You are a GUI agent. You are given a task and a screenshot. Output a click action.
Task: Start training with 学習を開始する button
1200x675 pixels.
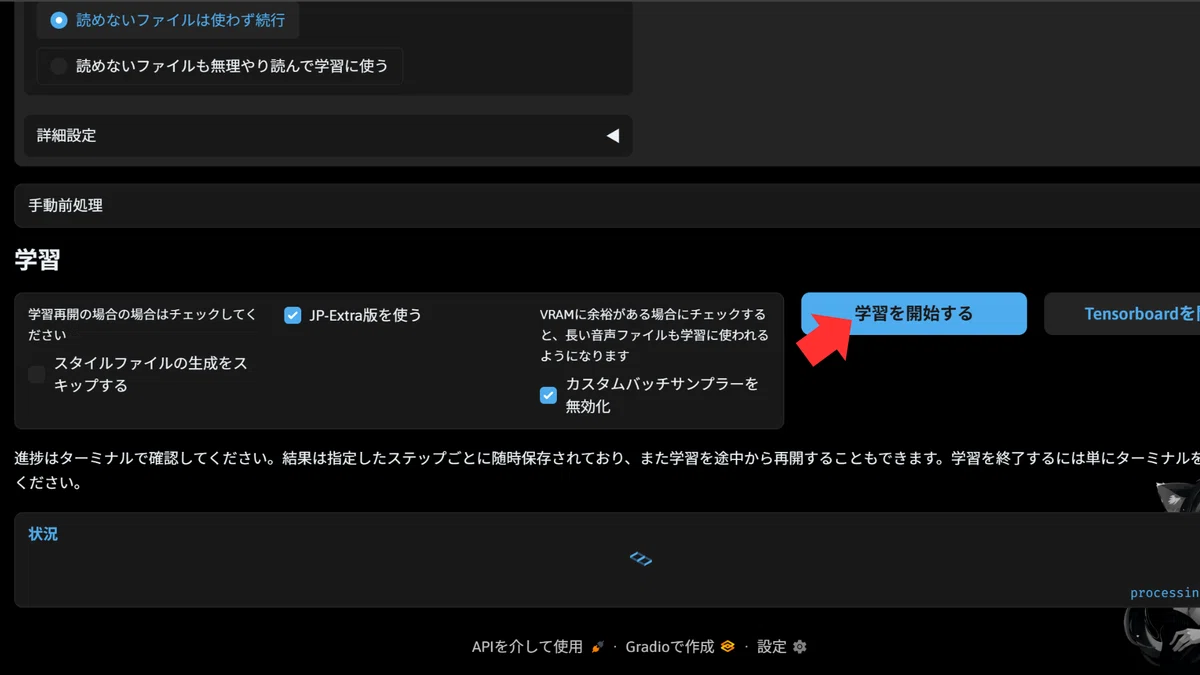pyautogui.click(x=914, y=314)
